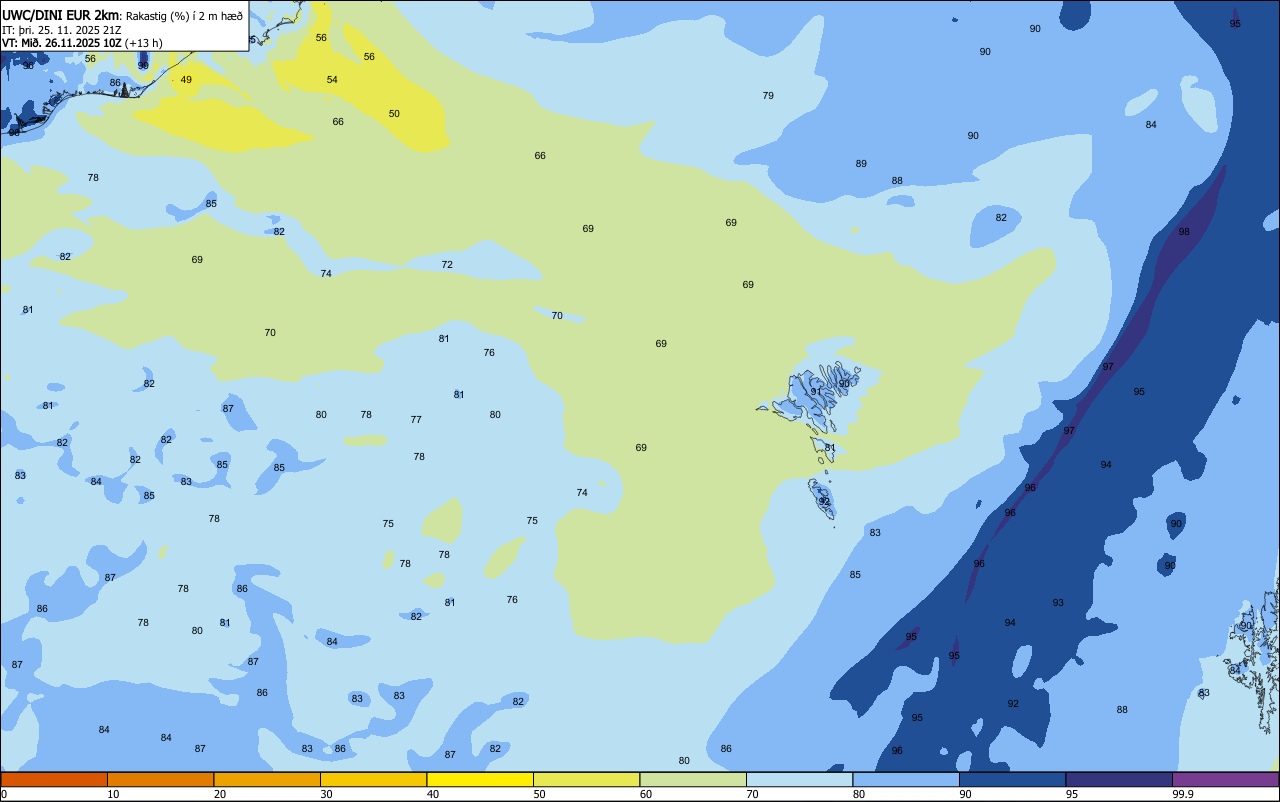Click the '10' tick label on color scale
This screenshot has width=1280, height=802.
(113, 794)
